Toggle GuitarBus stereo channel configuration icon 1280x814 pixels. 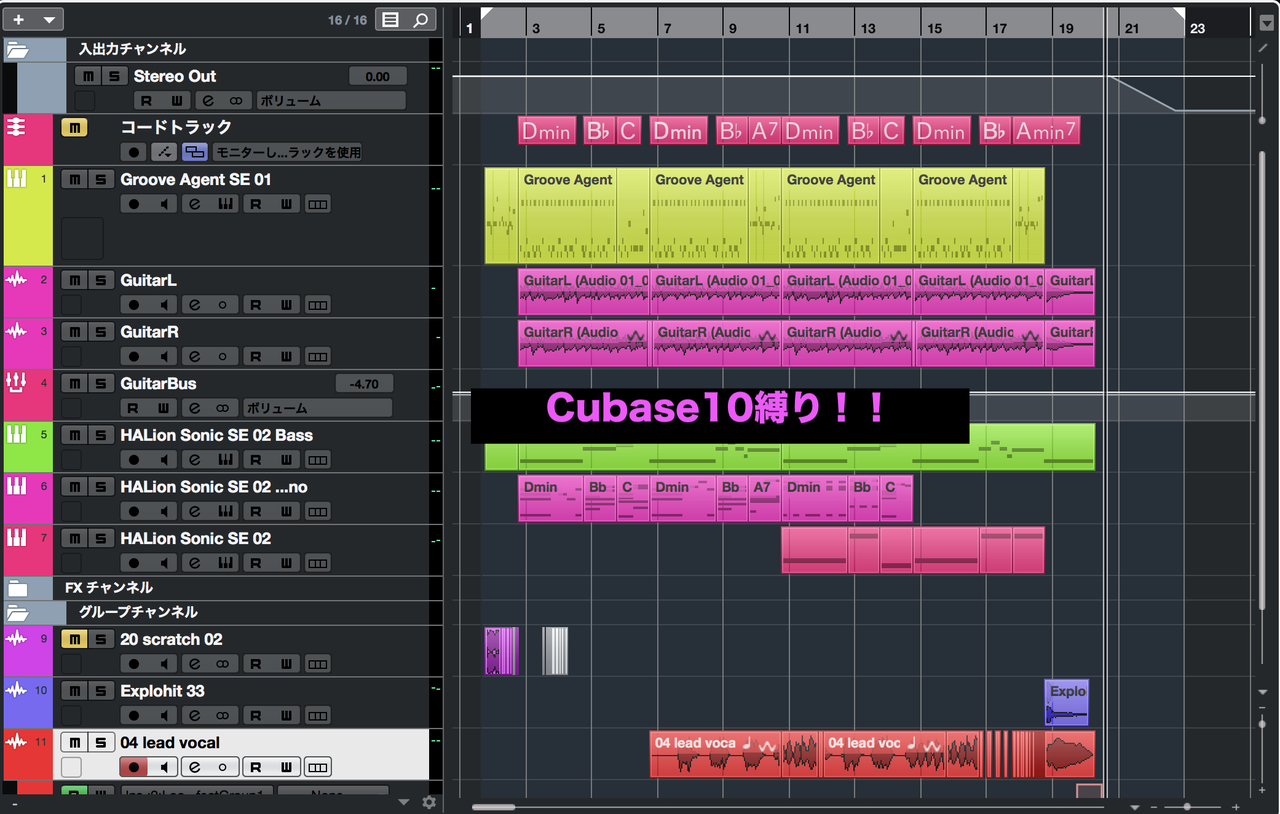pos(222,408)
